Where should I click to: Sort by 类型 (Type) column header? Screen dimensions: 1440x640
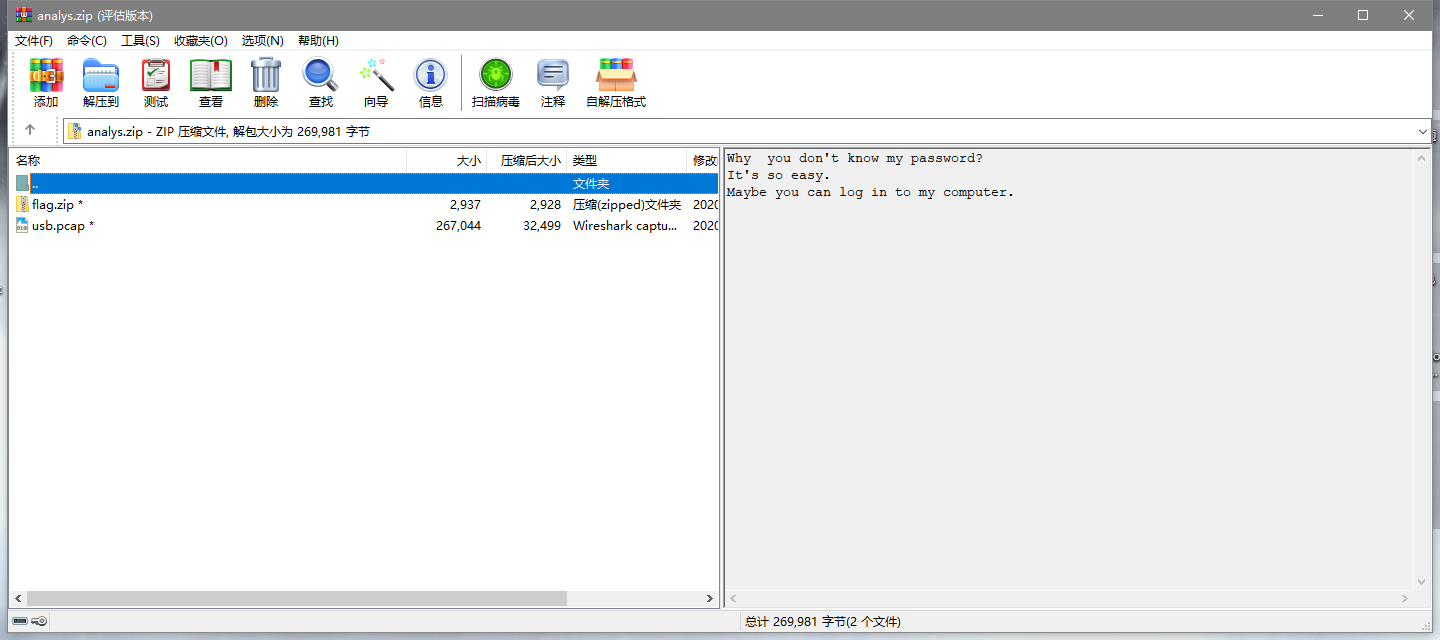[x=627, y=160]
